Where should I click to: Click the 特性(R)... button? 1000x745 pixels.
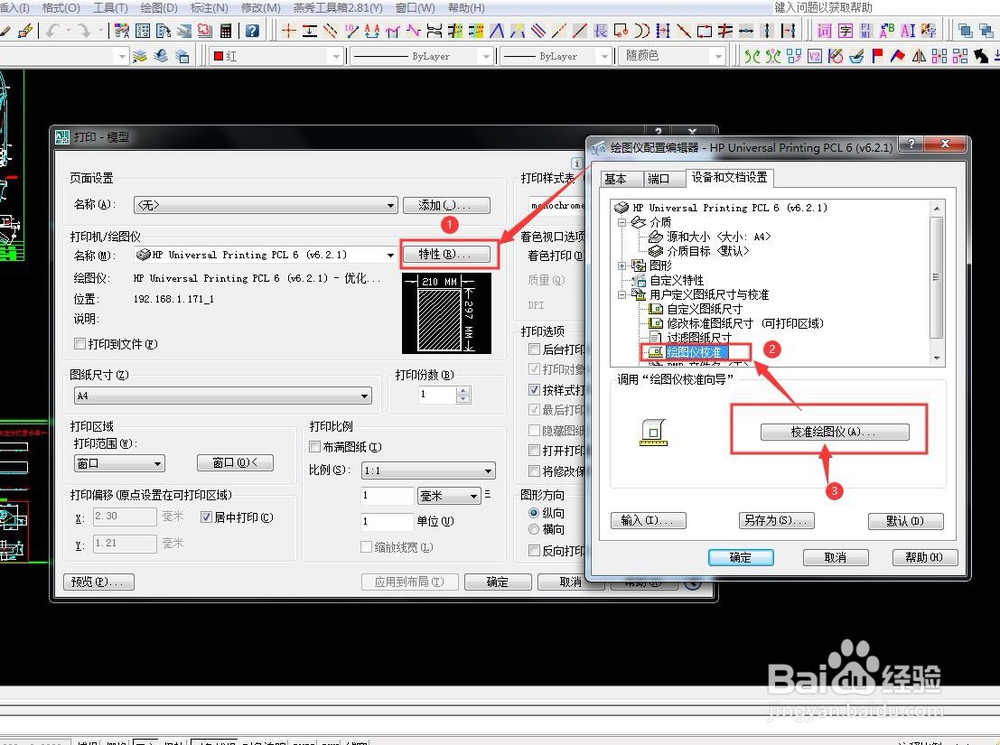pos(446,254)
